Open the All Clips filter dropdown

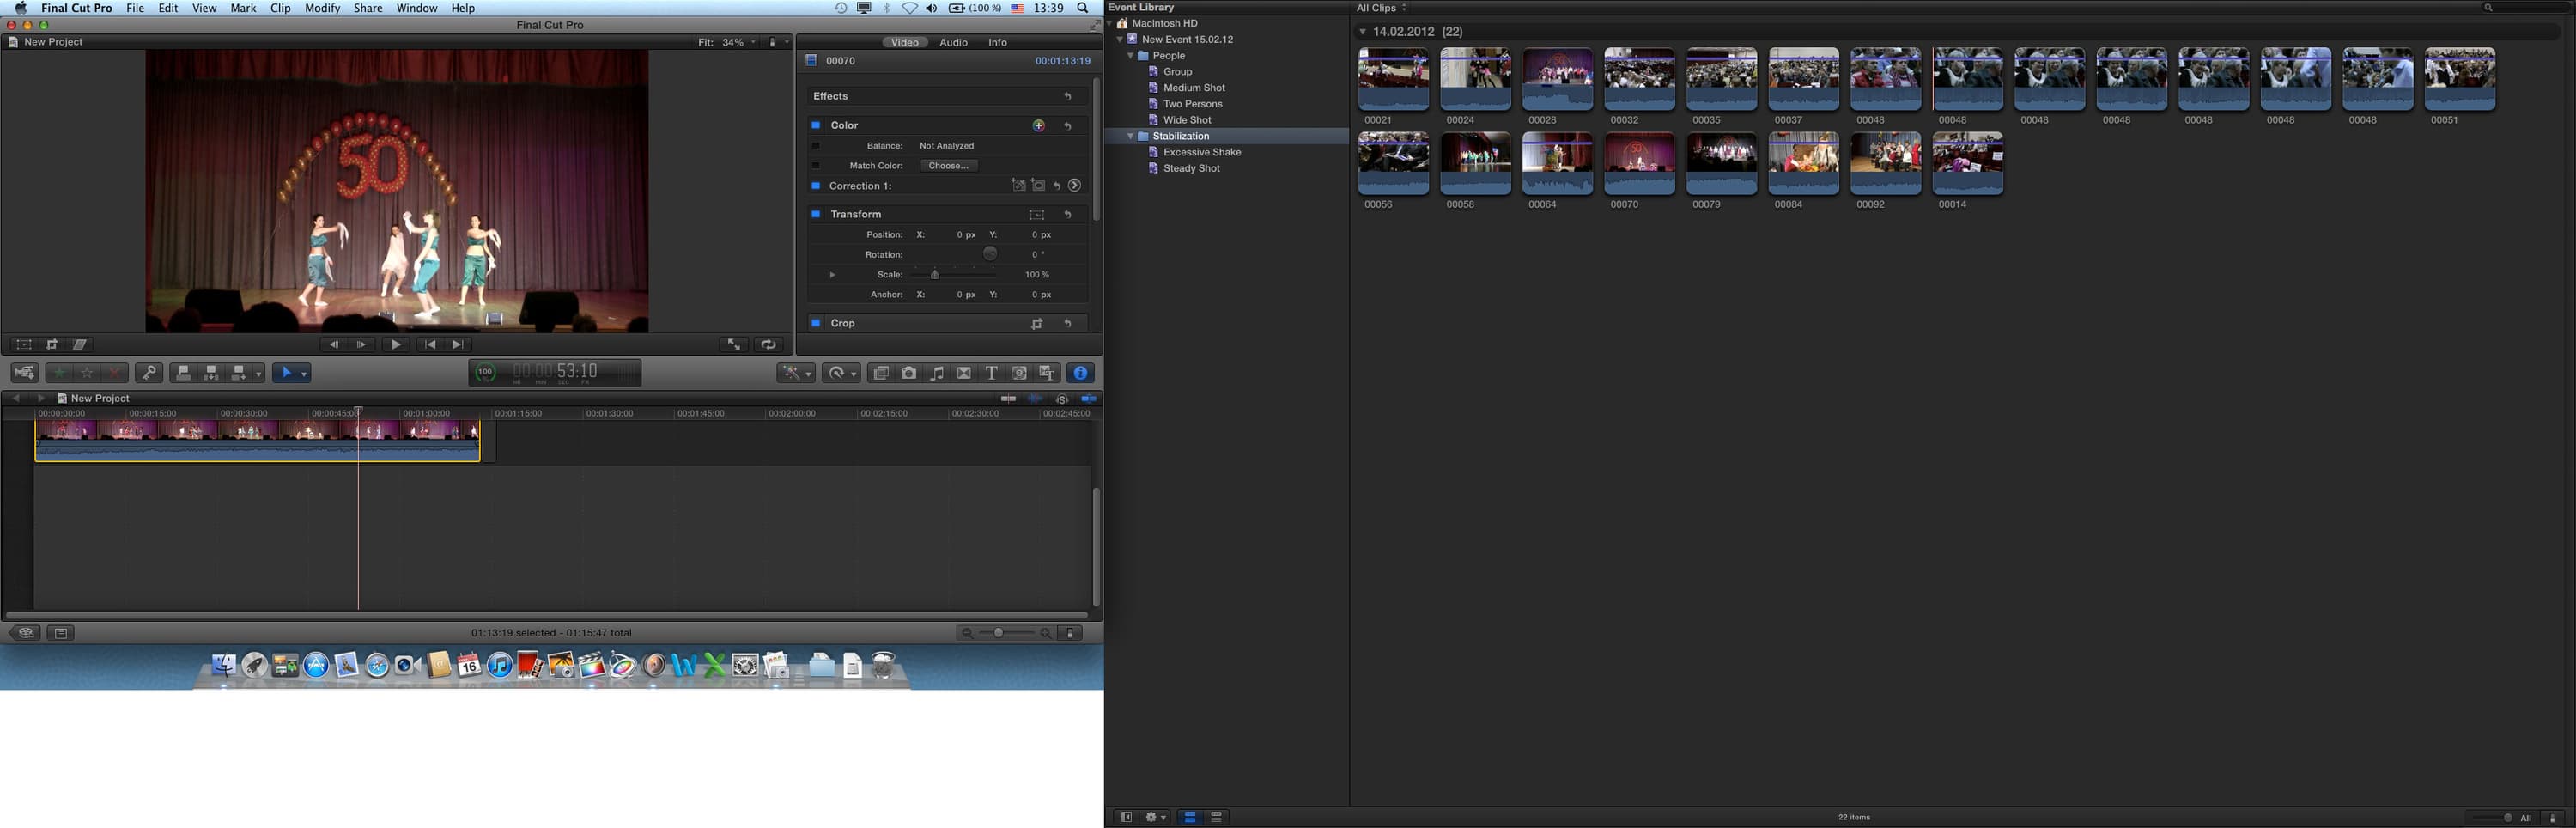(x=1381, y=8)
